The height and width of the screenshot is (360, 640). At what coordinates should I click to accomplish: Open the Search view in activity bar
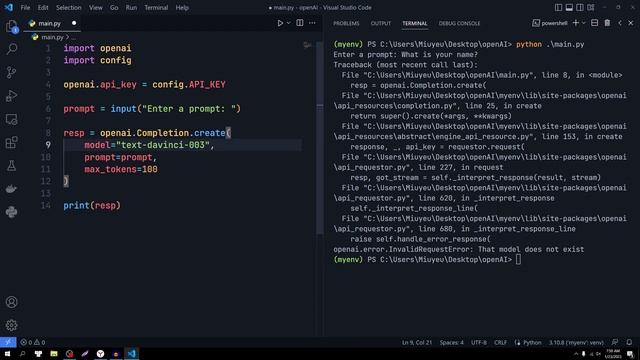pyautogui.click(x=11, y=49)
